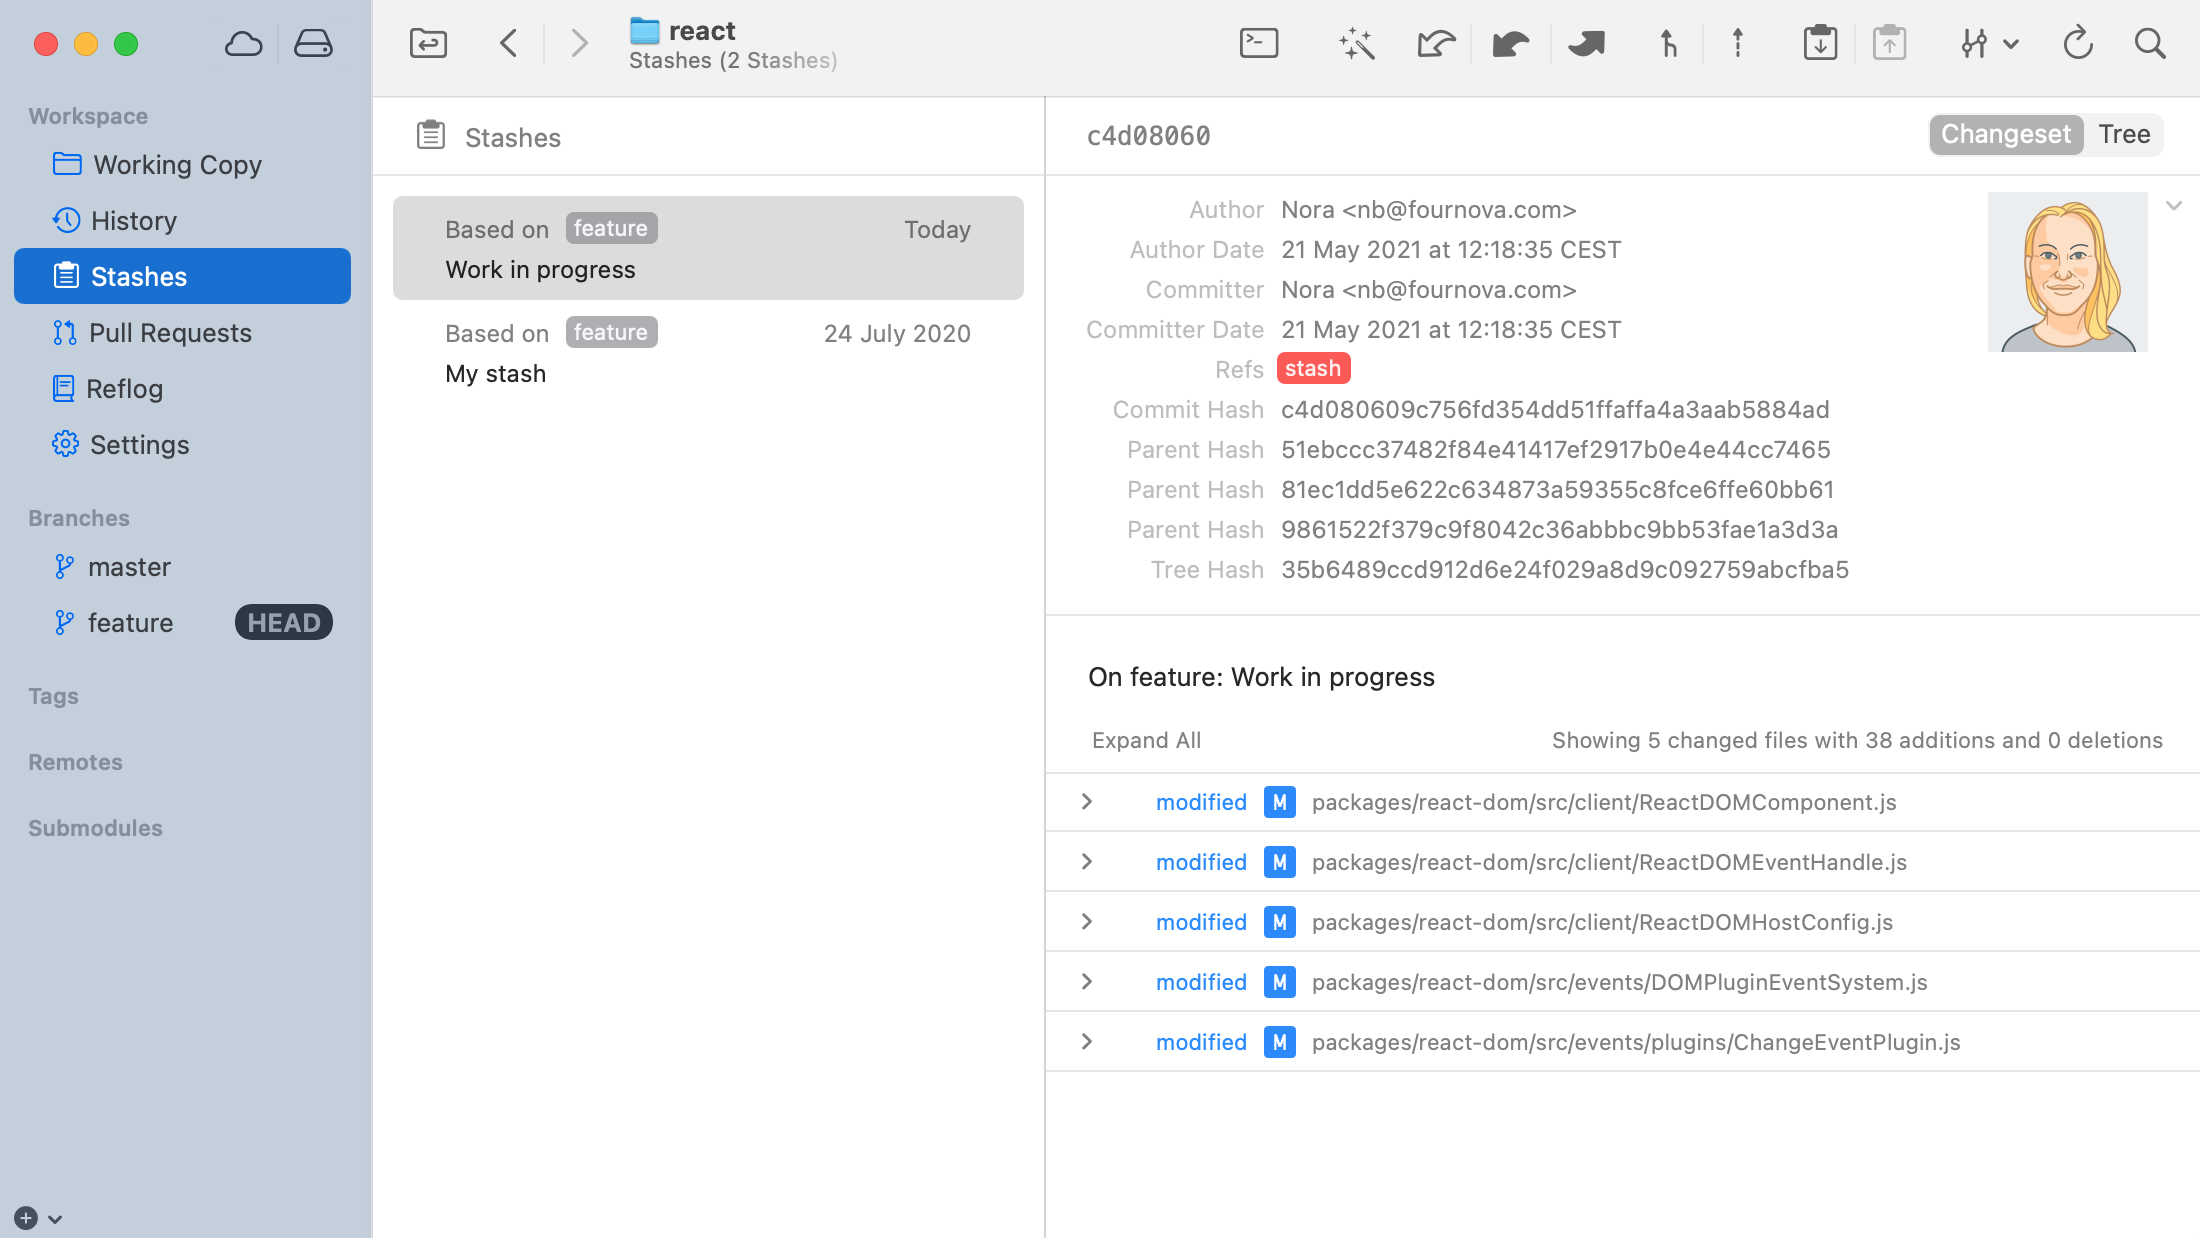Open History in the sidebar
The width and height of the screenshot is (2200, 1238).
tap(133, 221)
